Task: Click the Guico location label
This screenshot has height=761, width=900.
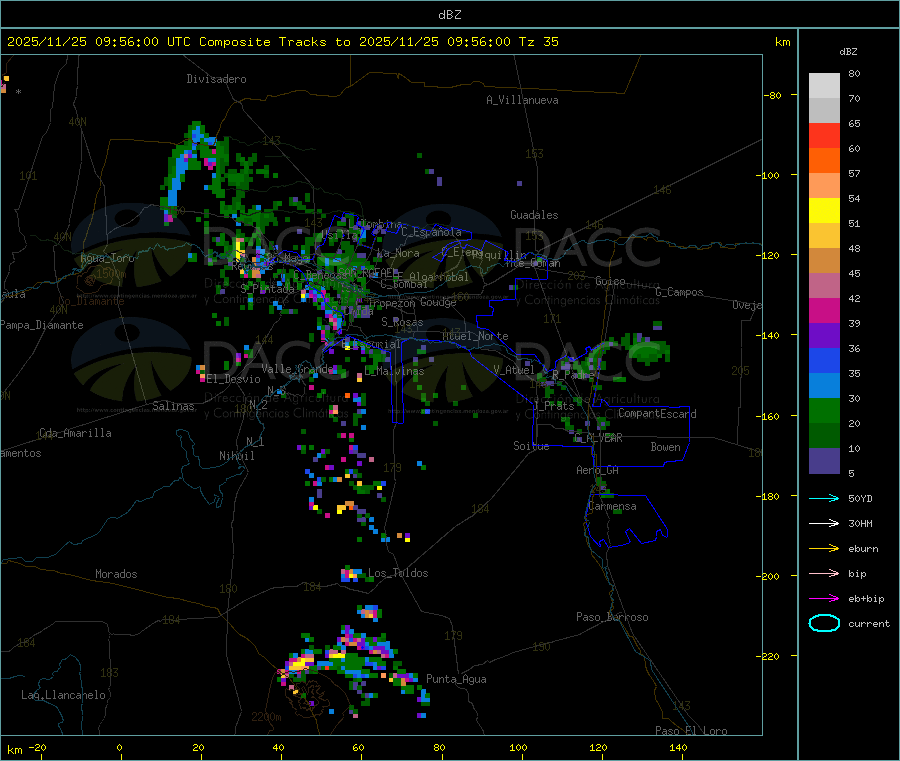Action: click(610, 281)
